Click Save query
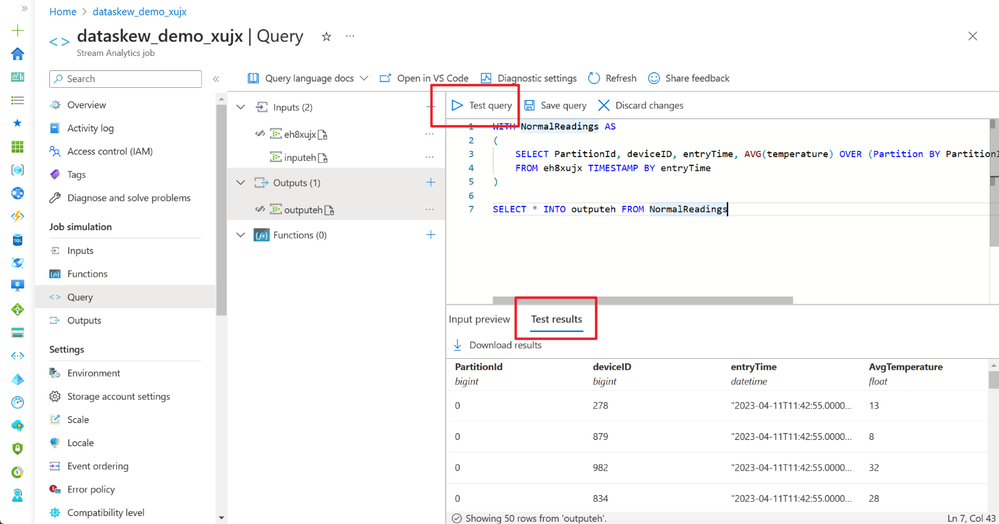This screenshot has width=999, height=524. click(x=555, y=105)
